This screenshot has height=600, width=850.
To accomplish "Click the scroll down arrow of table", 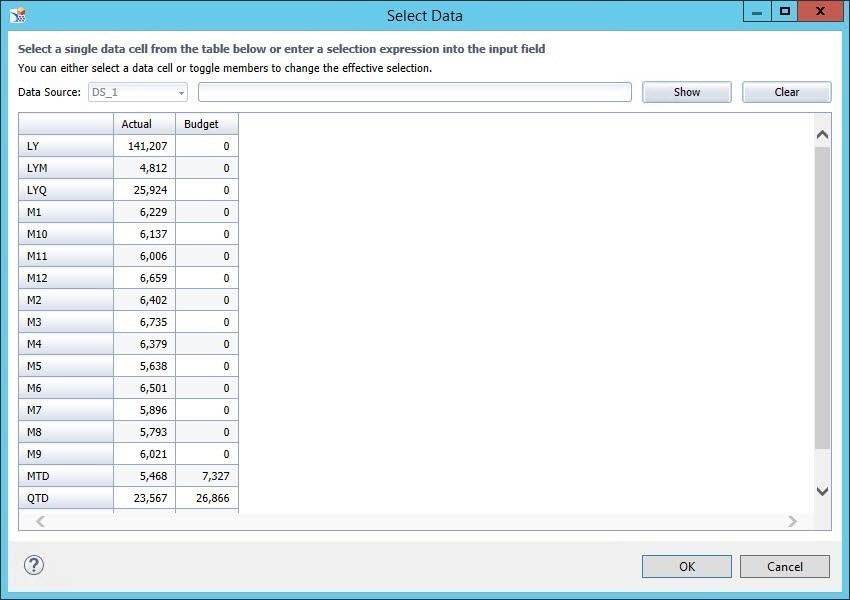I will (822, 491).
